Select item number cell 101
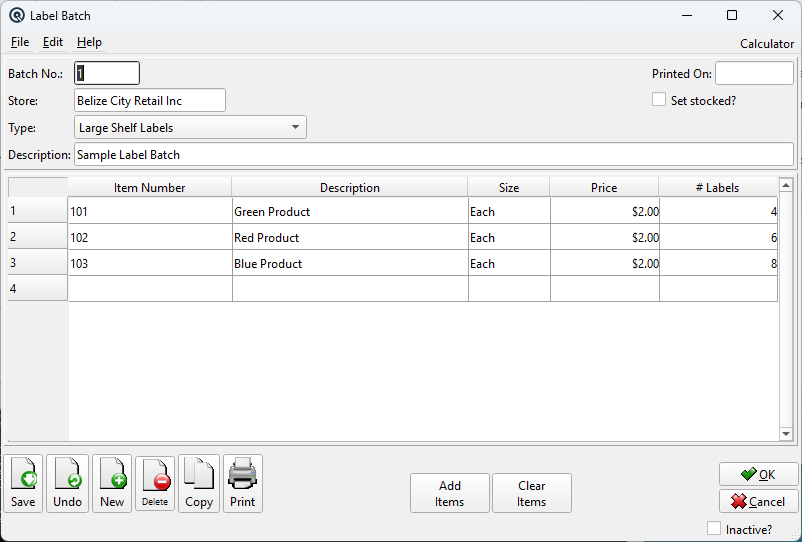 point(150,211)
